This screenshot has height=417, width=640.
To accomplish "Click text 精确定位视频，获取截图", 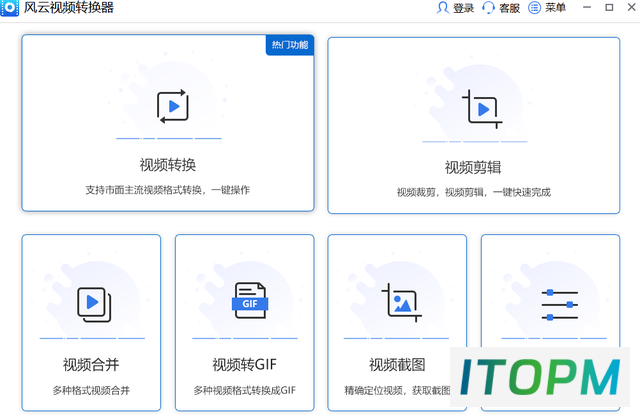I will click(x=397, y=390).
